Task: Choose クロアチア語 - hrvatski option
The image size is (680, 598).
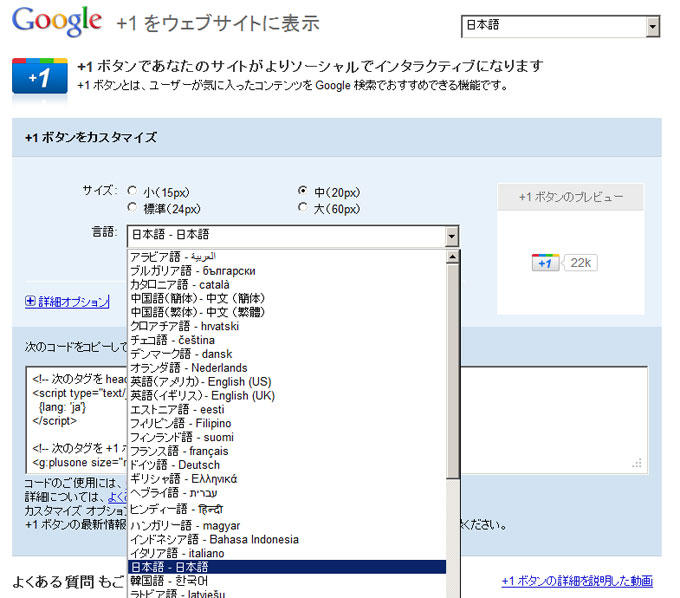Action: pos(287,326)
